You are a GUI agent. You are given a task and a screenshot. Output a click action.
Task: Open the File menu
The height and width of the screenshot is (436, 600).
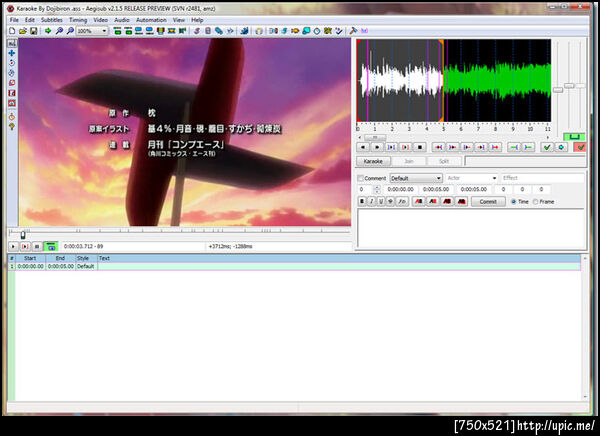click(14, 20)
